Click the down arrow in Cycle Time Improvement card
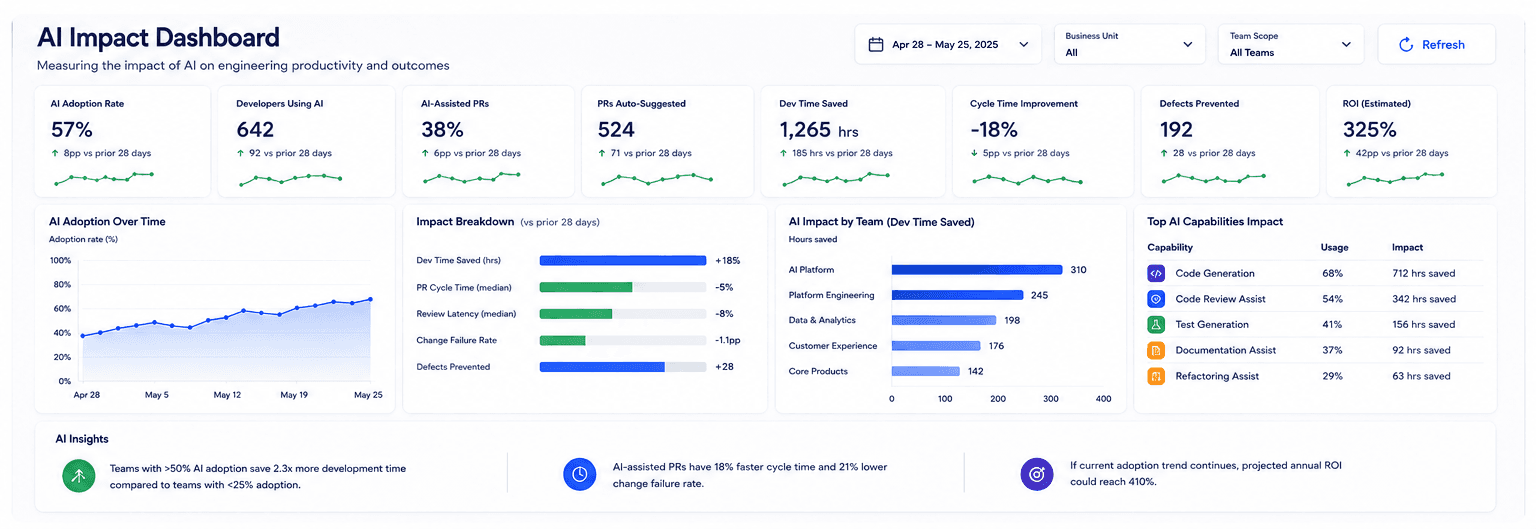The image size is (1536, 529). (x=974, y=153)
